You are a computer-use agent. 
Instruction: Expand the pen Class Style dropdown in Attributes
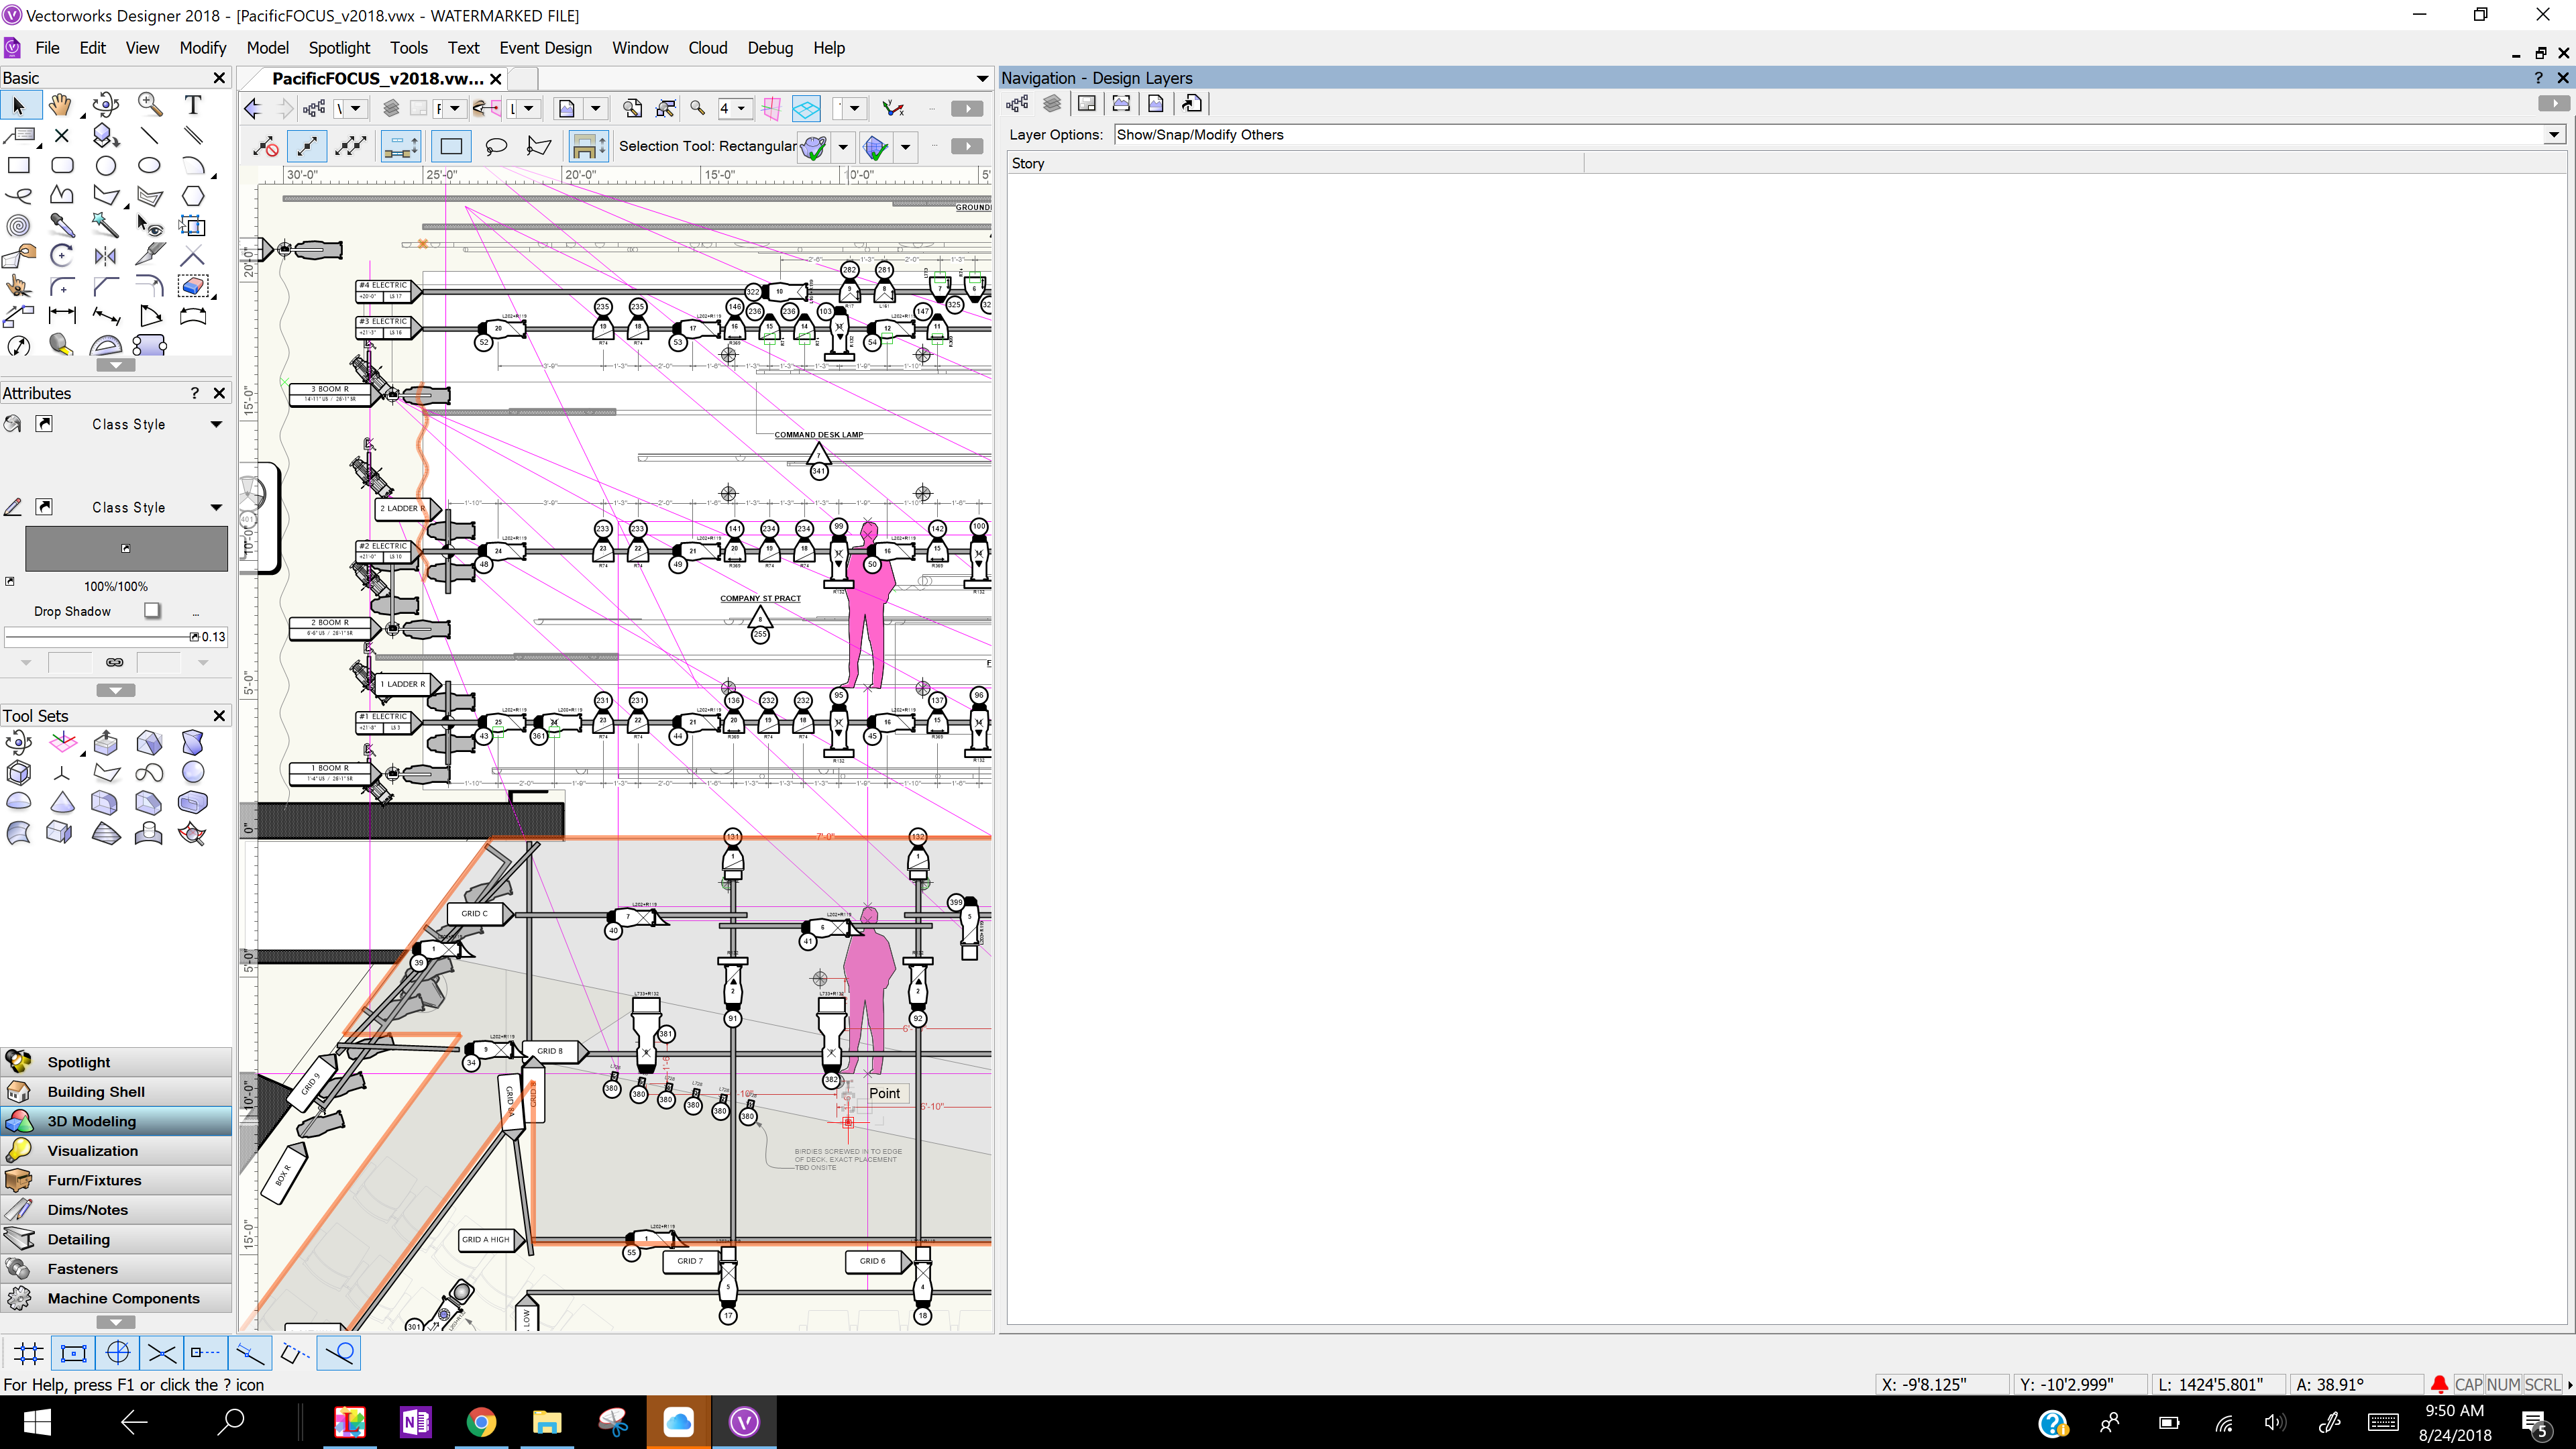click(x=216, y=507)
